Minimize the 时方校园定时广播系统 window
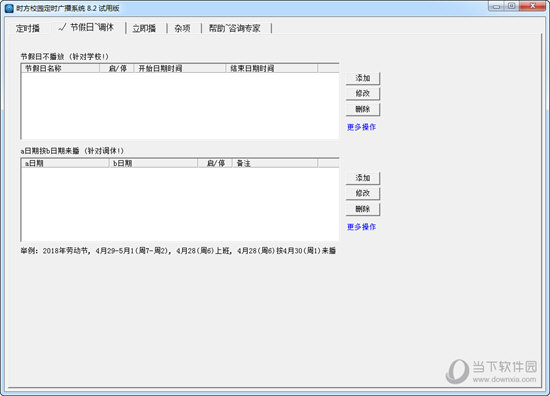550x396 pixels. point(496,6)
